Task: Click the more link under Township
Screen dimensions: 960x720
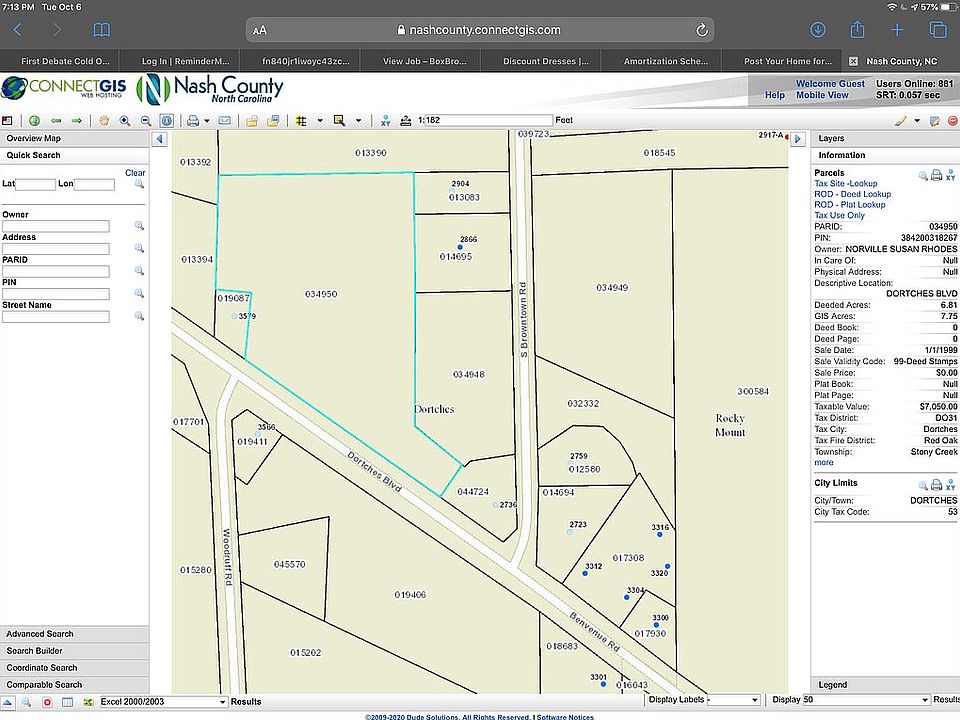Action: pyautogui.click(x=823, y=463)
